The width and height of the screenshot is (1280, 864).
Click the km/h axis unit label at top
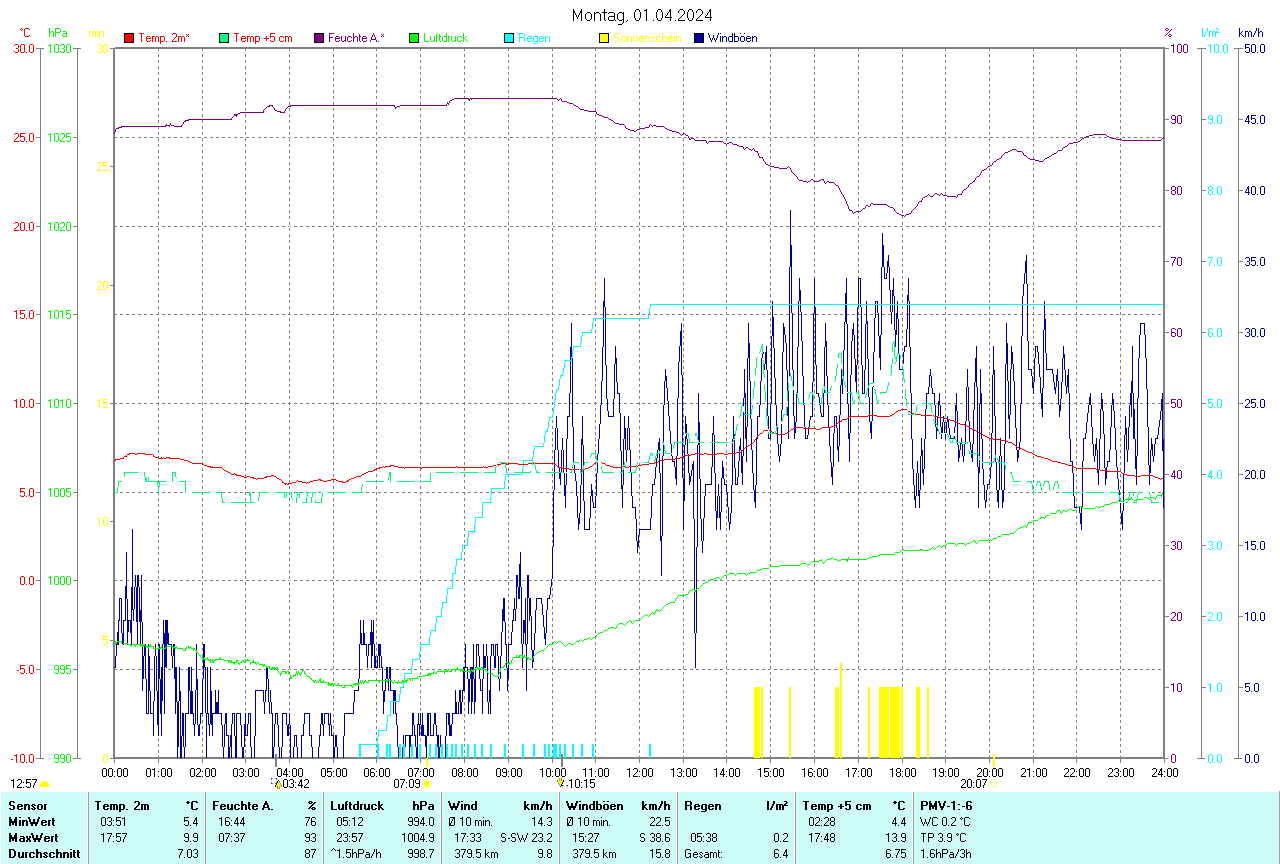(1251, 33)
